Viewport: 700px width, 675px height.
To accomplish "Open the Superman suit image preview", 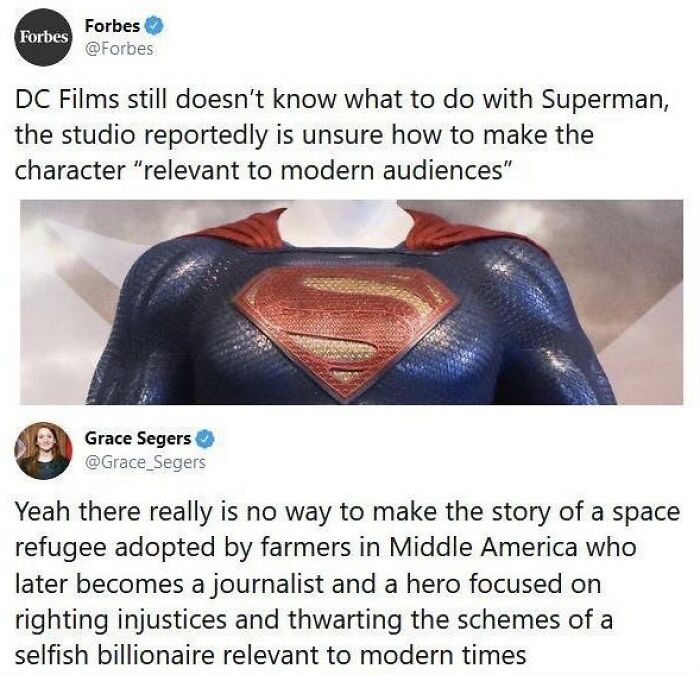I will pos(351,302).
